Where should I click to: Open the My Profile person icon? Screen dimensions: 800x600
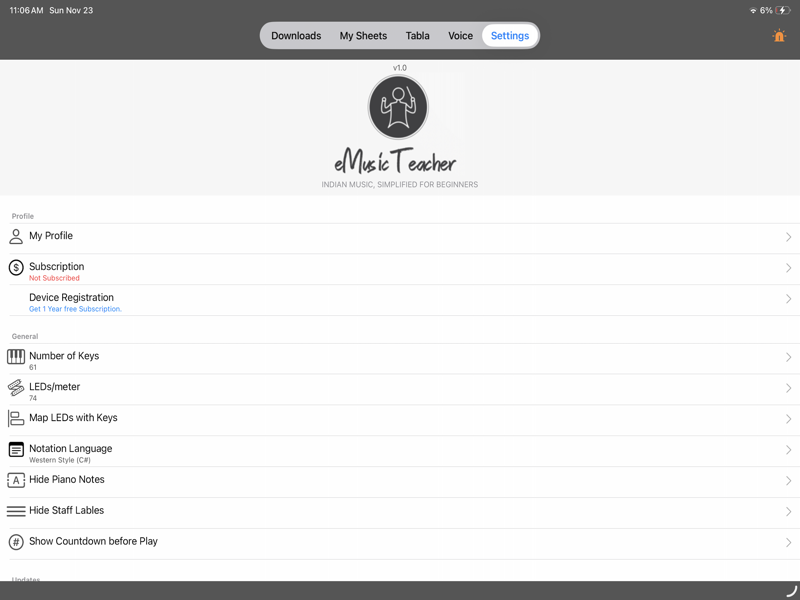[15, 235]
